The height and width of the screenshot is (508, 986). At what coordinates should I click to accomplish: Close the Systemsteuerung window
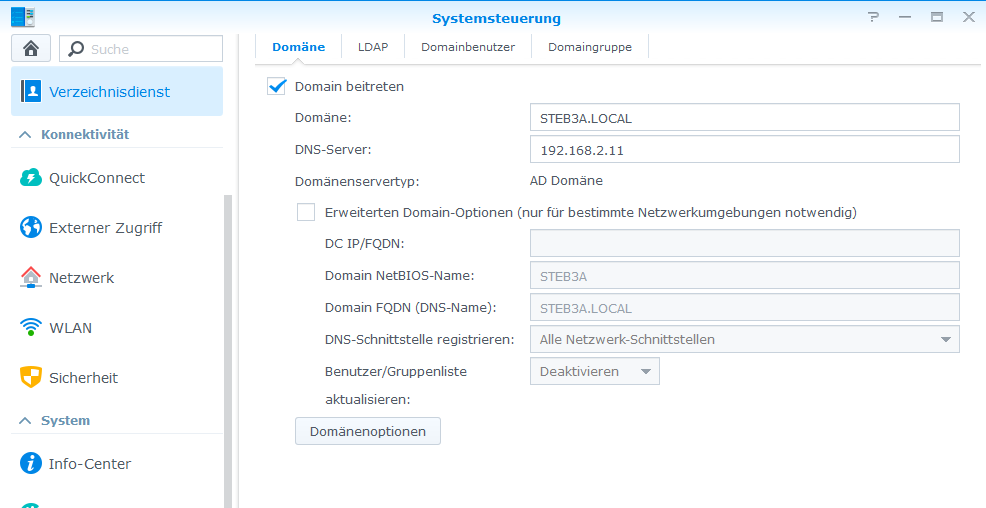969,18
